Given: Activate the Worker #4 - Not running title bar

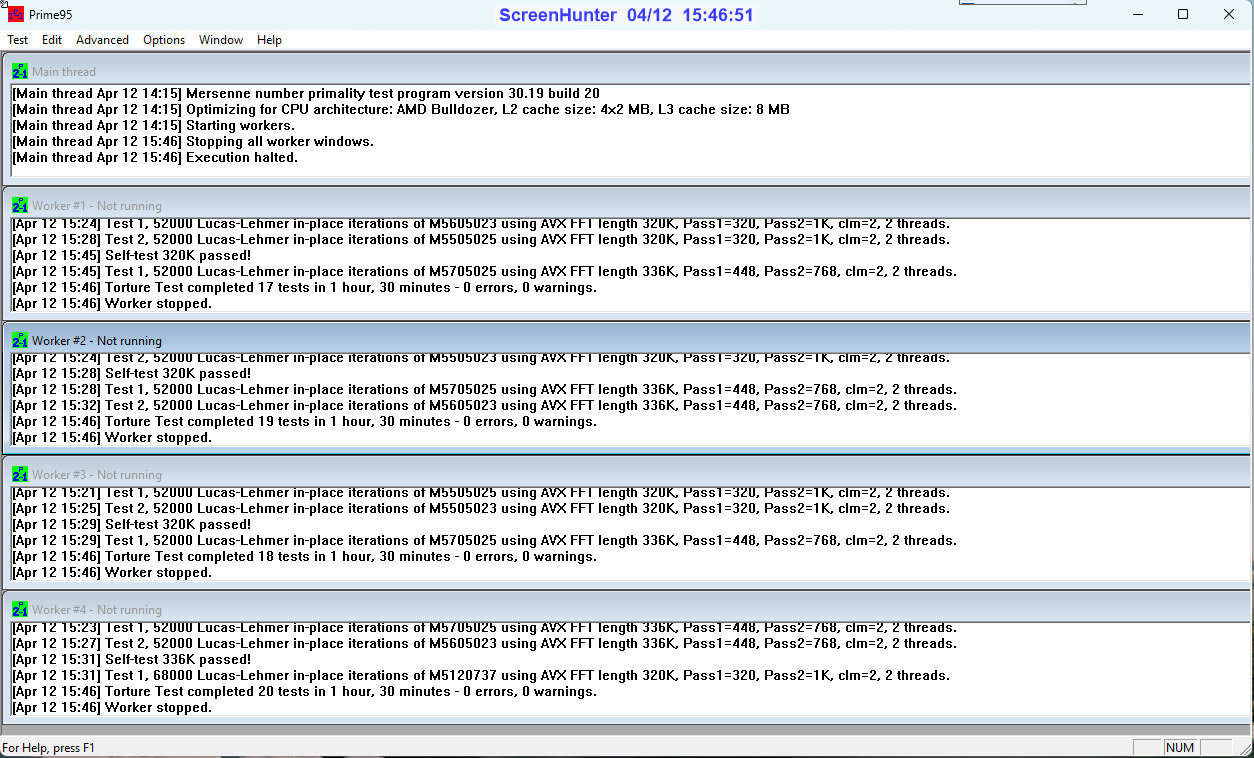Looking at the screenshot, I should coord(627,609).
